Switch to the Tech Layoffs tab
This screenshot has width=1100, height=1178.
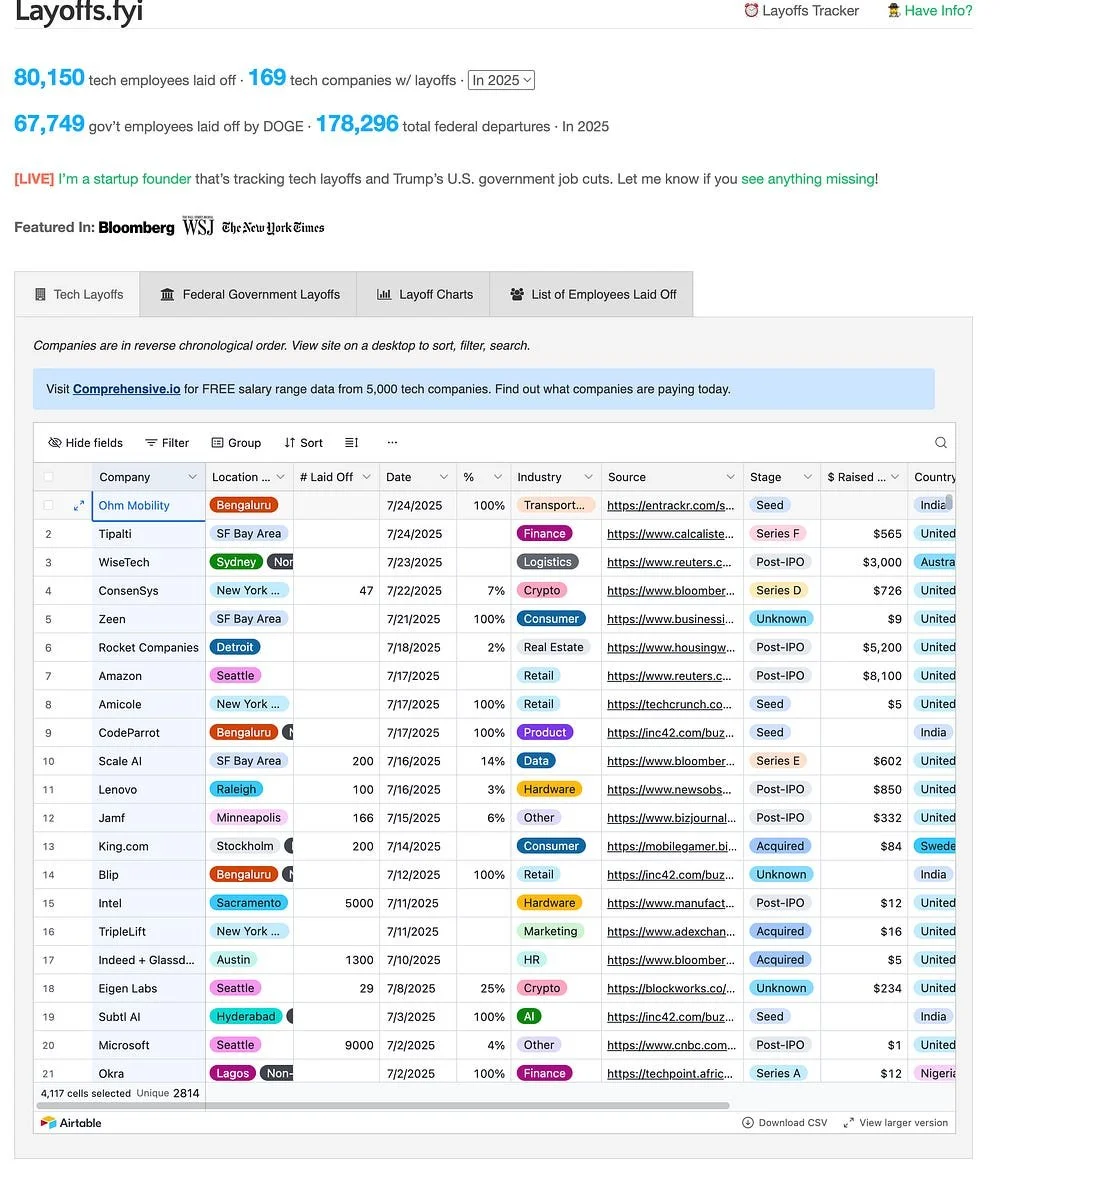tap(77, 294)
